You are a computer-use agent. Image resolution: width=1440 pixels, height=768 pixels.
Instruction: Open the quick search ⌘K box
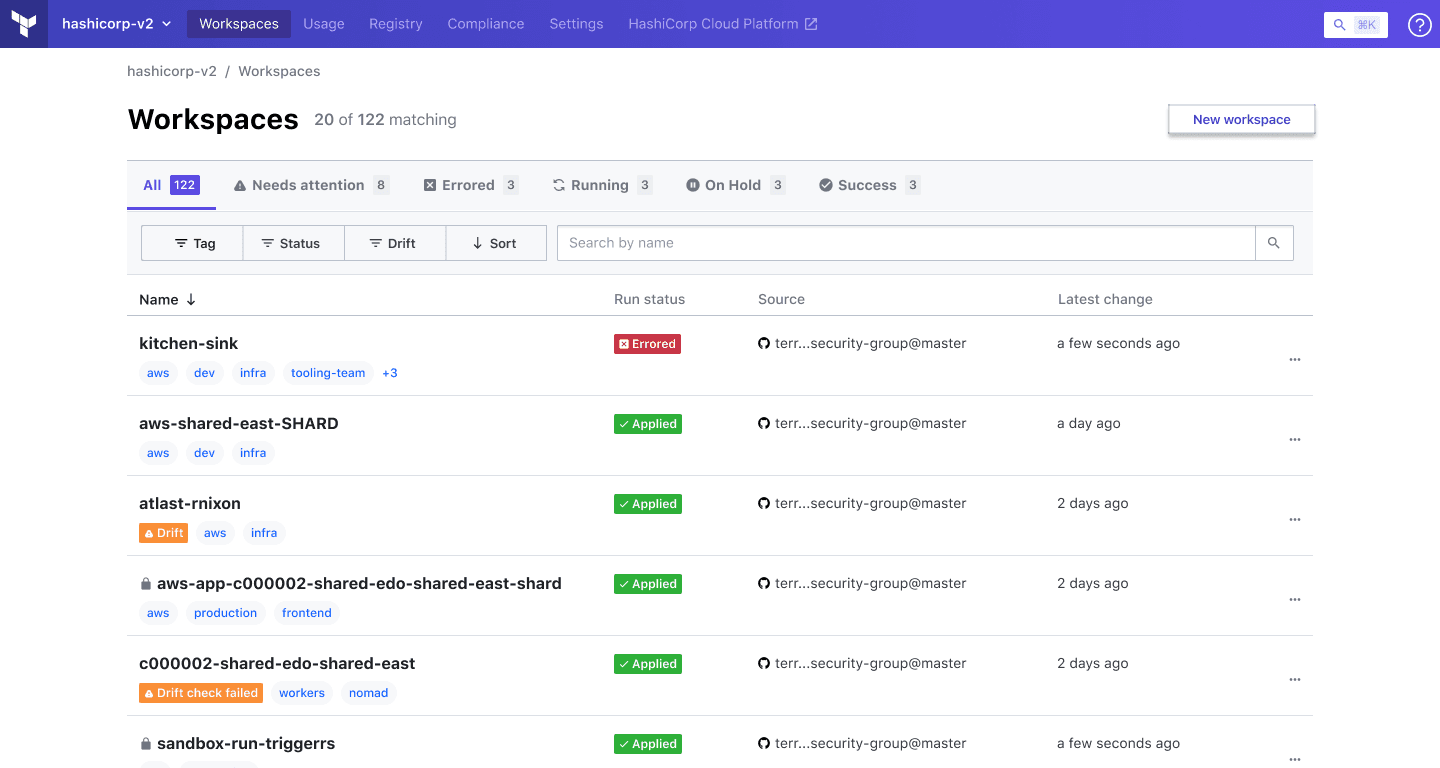tap(1355, 25)
